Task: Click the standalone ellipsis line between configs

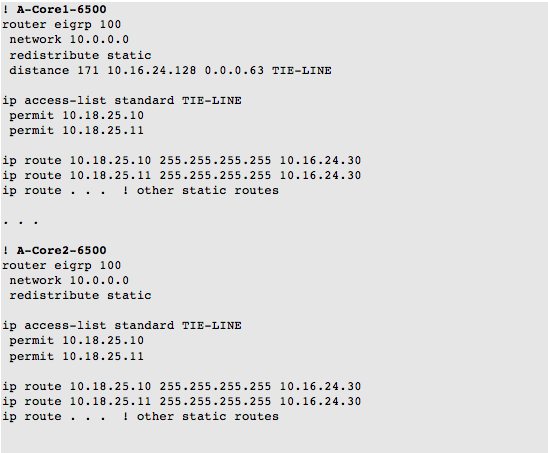Action: 20,222
